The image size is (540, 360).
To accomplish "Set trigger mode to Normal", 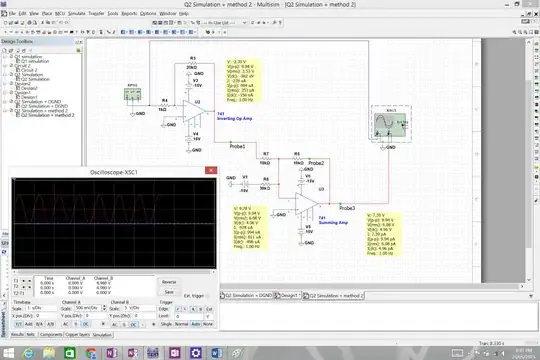I will click(x=181, y=324).
